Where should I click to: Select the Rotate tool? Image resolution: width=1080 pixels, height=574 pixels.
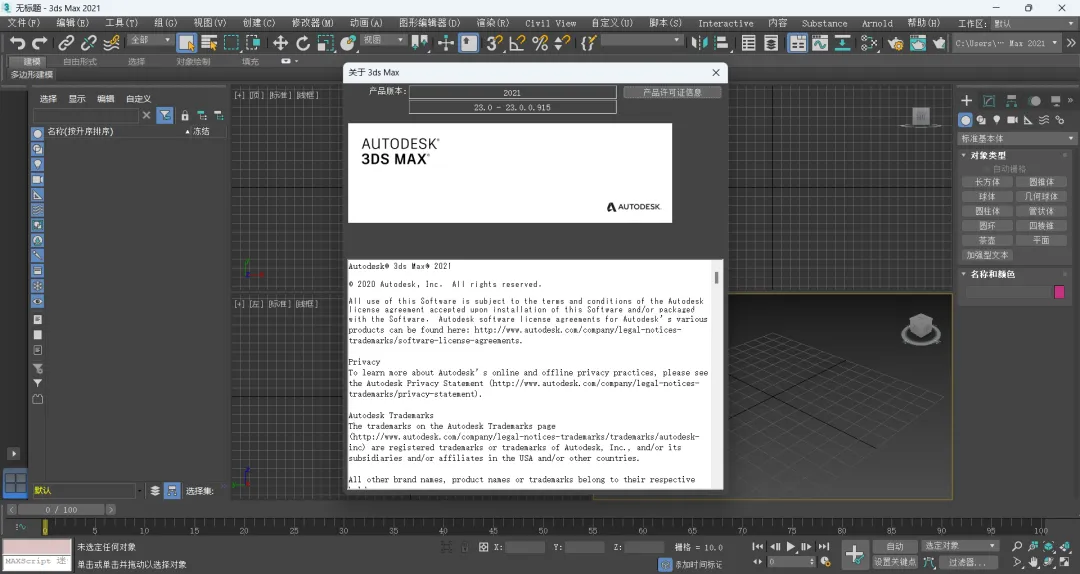[302, 43]
